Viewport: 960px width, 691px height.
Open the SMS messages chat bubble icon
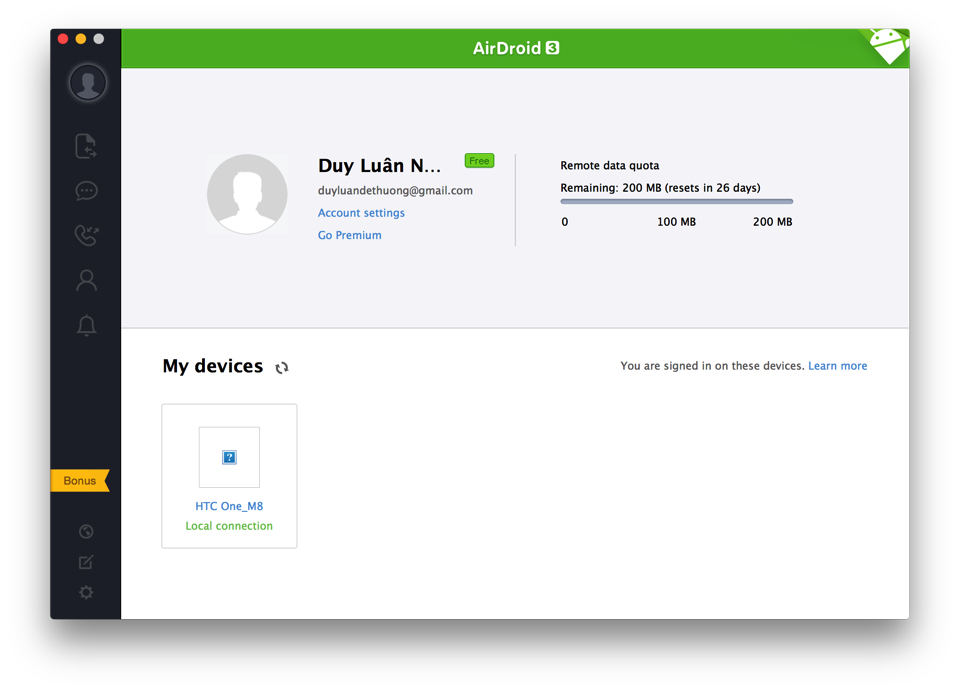coord(86,191)
